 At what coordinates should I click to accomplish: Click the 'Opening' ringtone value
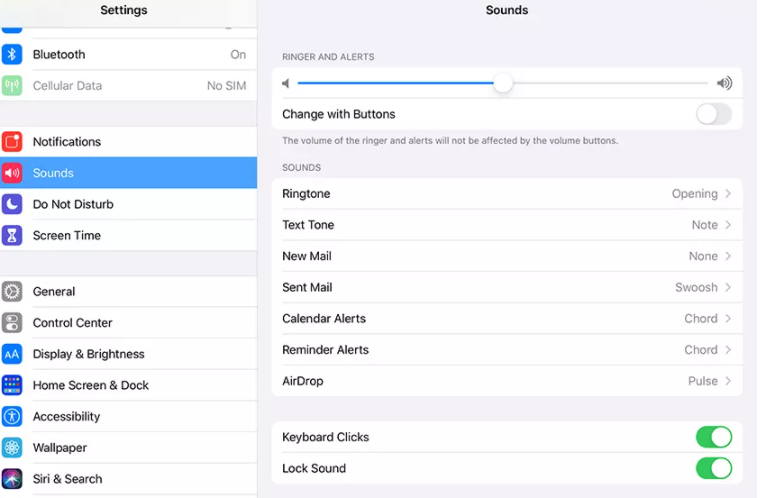(x=695, y=194)
